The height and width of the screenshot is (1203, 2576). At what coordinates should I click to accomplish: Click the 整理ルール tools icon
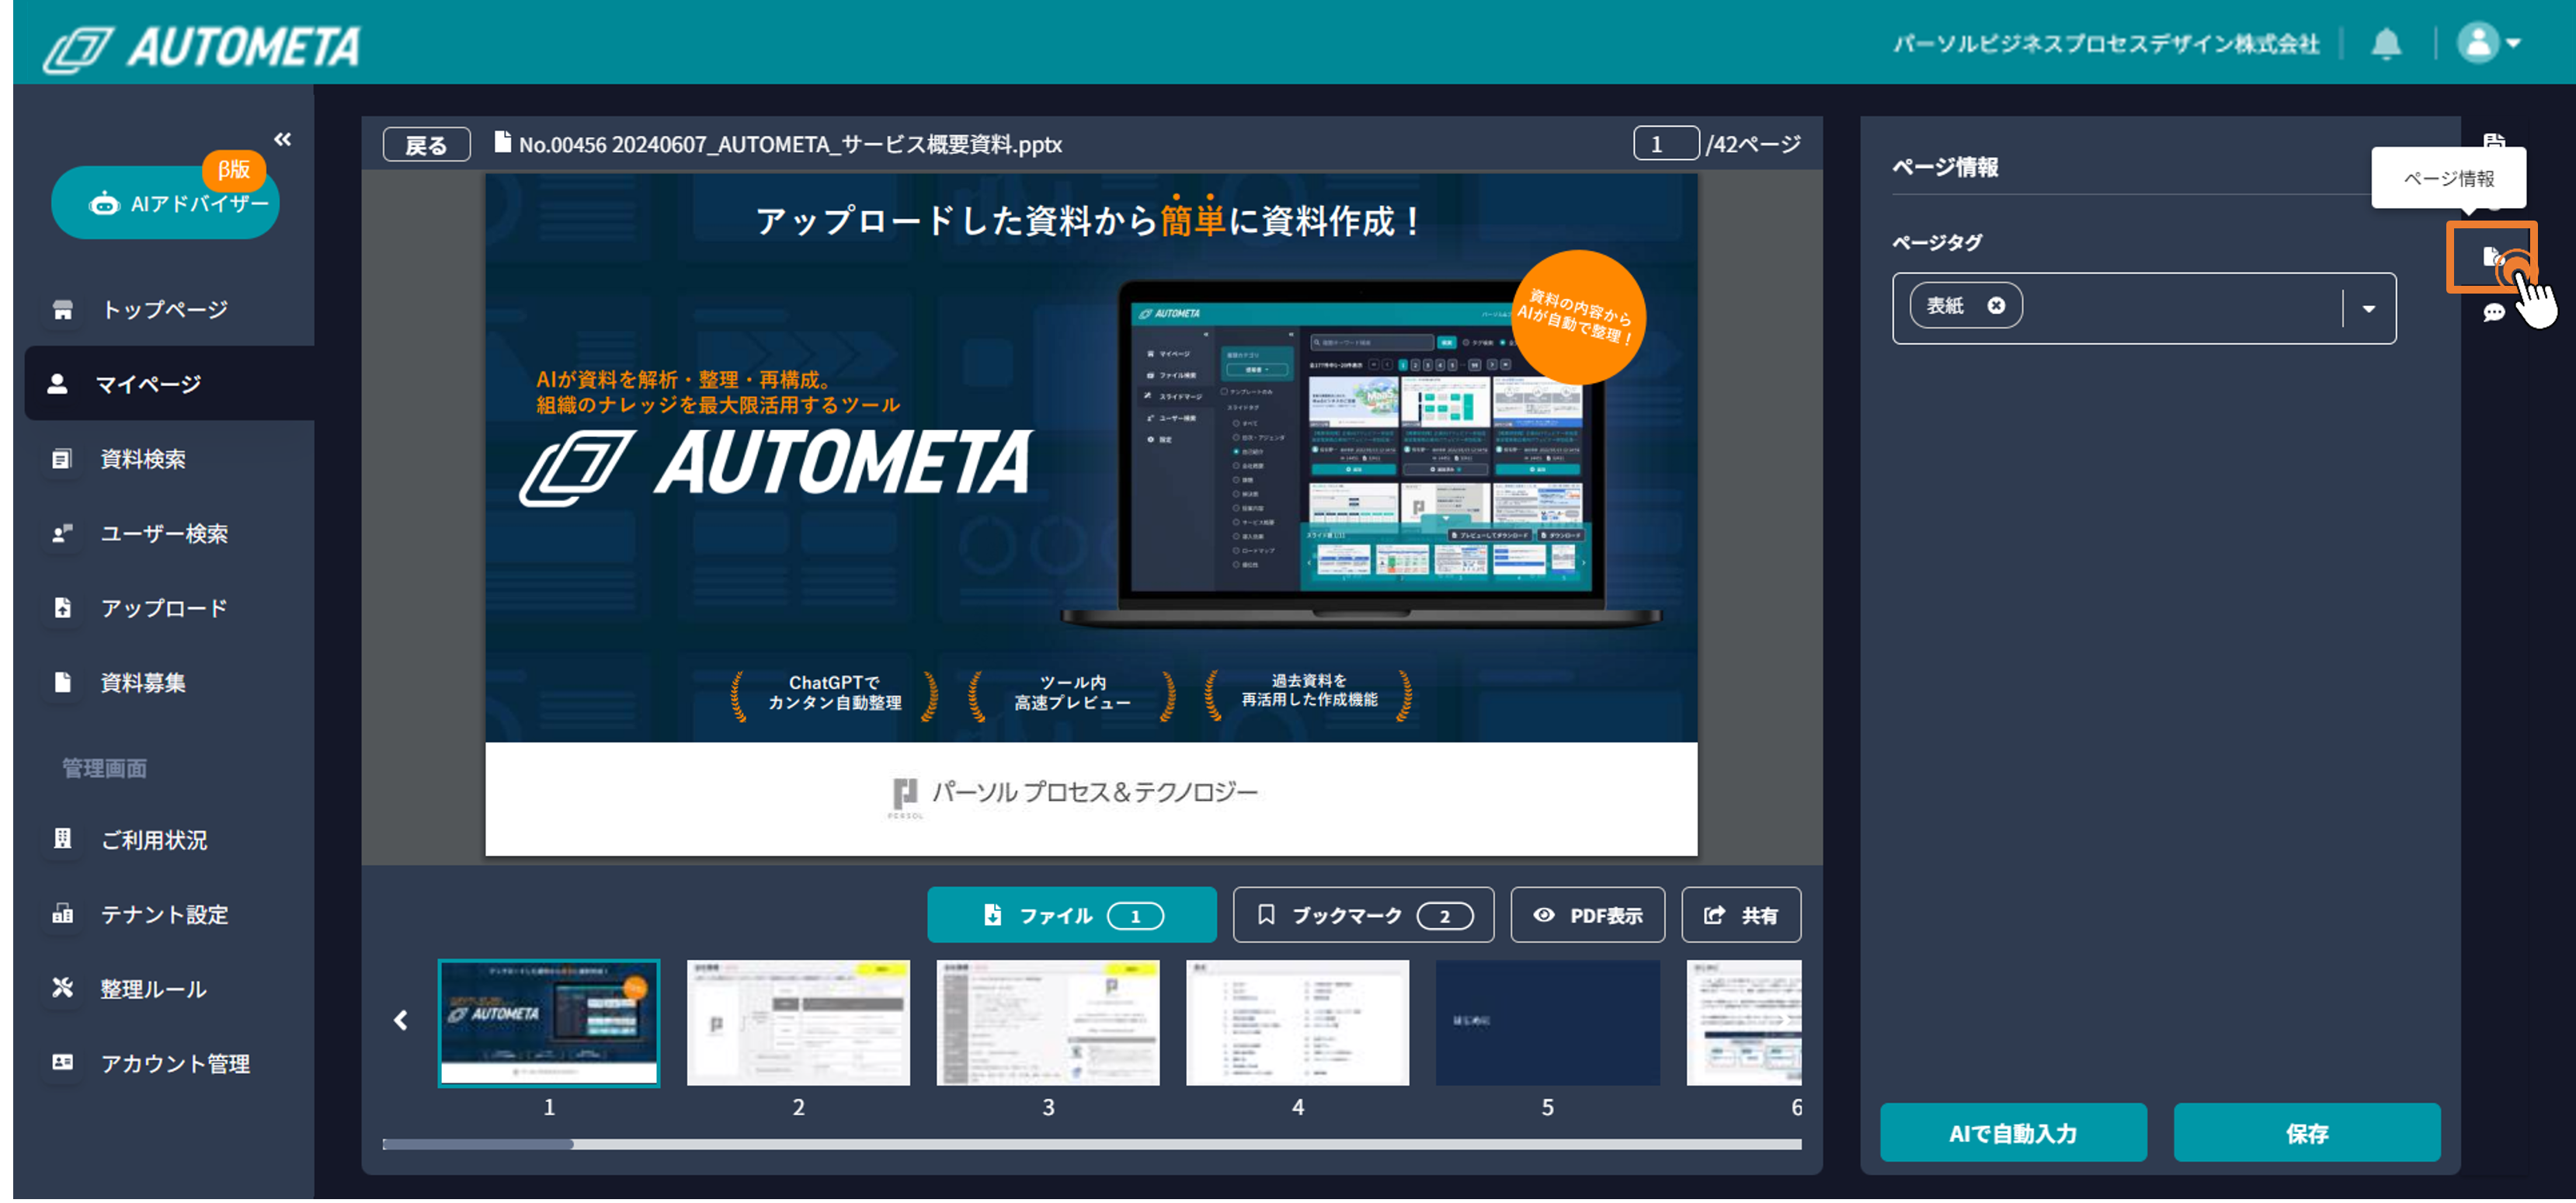[62, 988]
